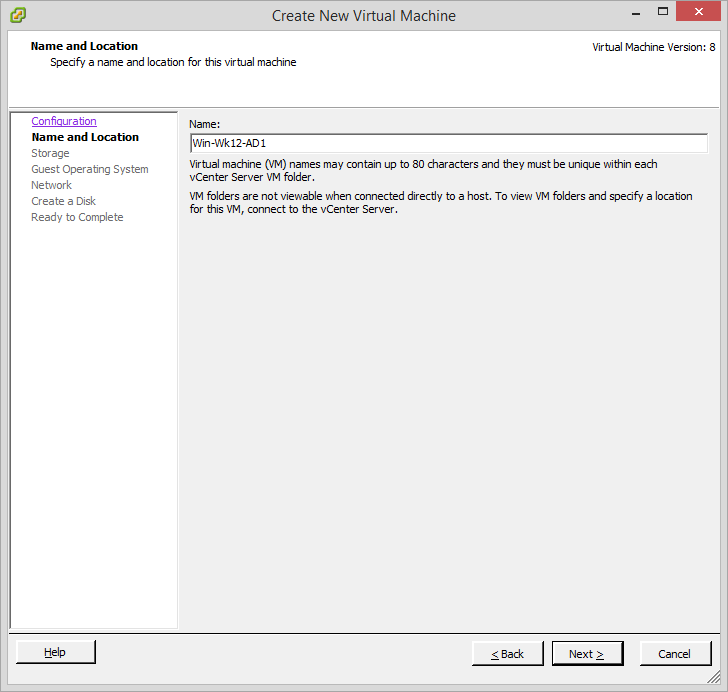Select the Name and Location wizard step
Viewport: 728px width, 692px height.
coord(85,137)
